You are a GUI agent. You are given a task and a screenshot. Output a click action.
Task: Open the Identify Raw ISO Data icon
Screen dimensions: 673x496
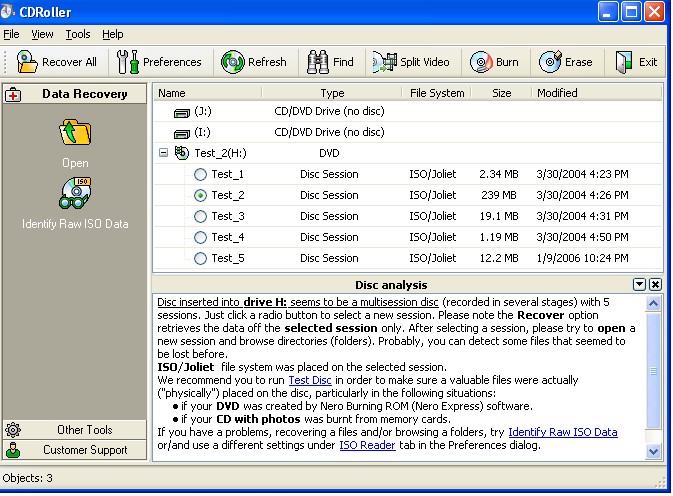75,194
